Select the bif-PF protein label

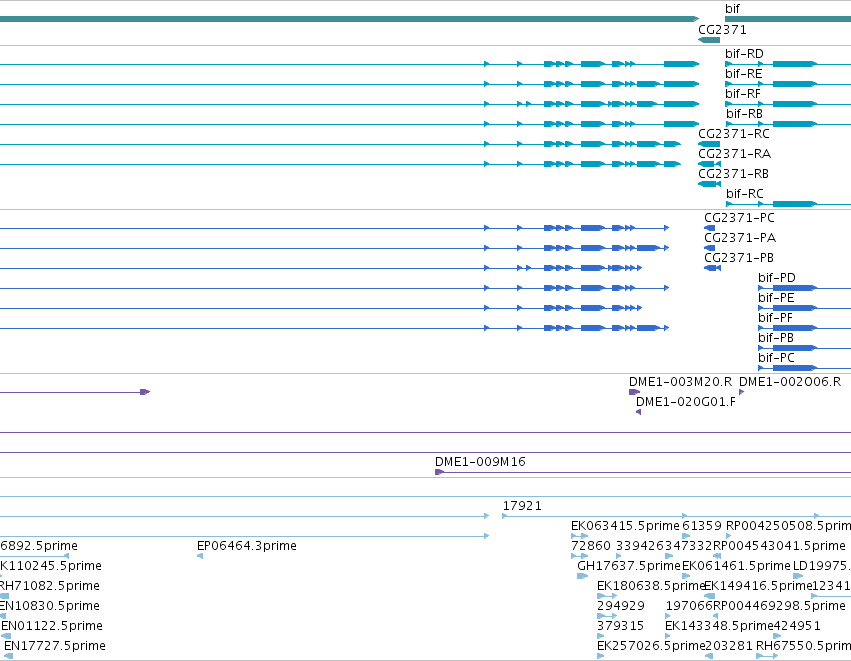coord(775,319)
